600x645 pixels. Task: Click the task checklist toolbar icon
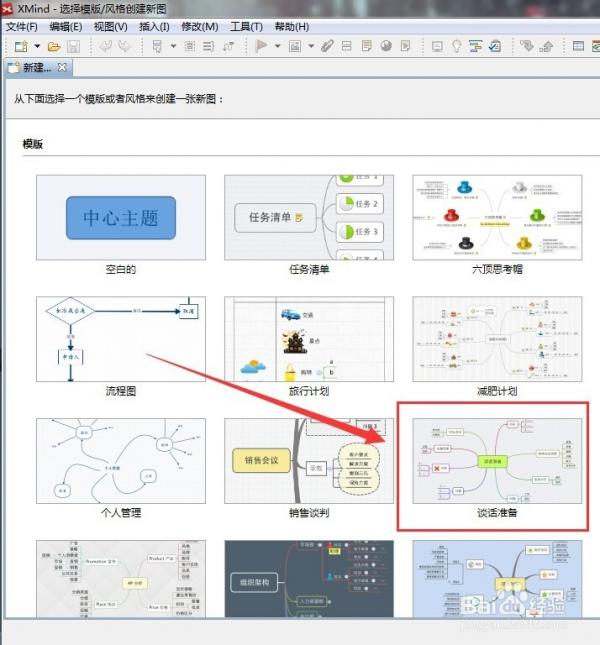pyautogui.click(x=495, y=46)
